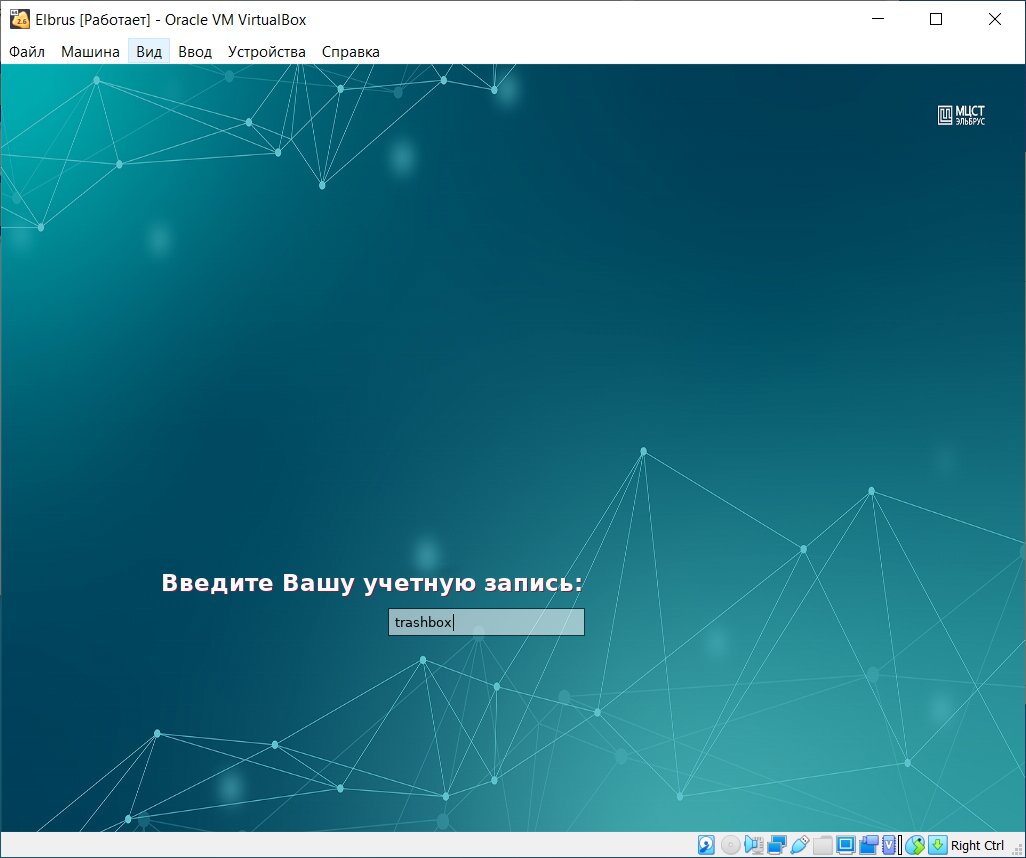Click the recording status icon
The width and height of the screenshot is (1026, 858).
tap(868, 845)
